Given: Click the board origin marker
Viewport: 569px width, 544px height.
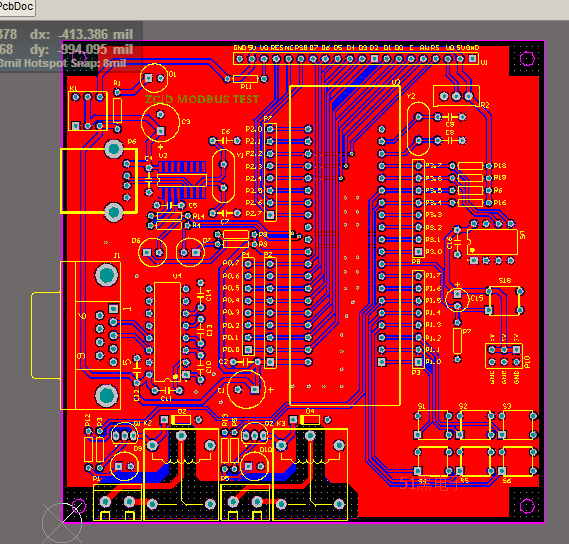Looking at the screenshot, I should [x=62, y=523].
